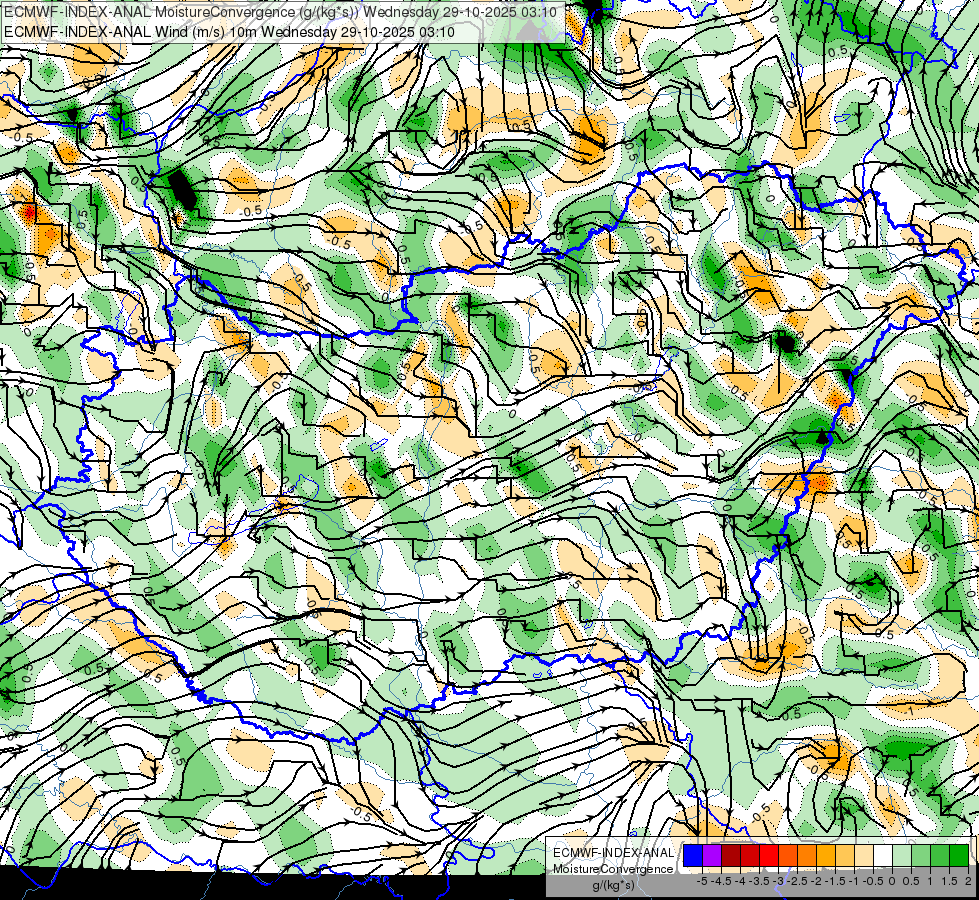Click the '2' tick label on legend
This screenshot has width=979, height=900.
coord(968,881)
